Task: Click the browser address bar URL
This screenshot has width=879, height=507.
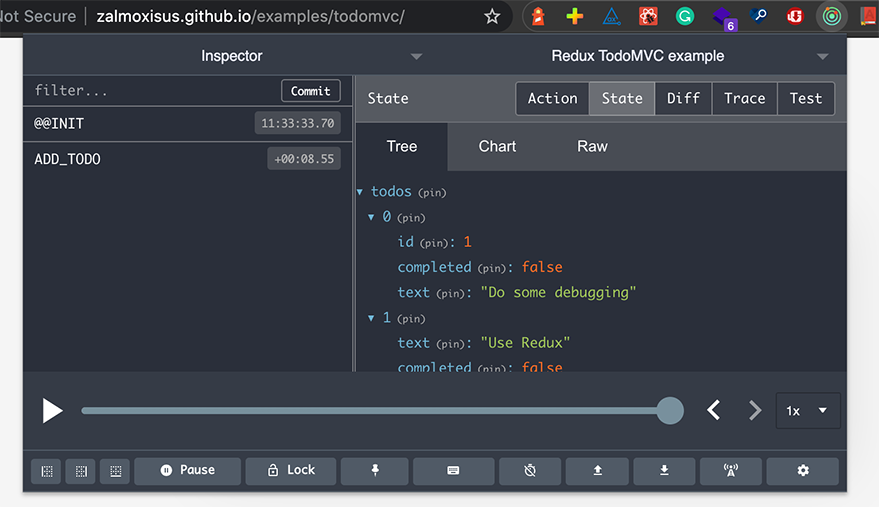Action: tap(250, 16)
